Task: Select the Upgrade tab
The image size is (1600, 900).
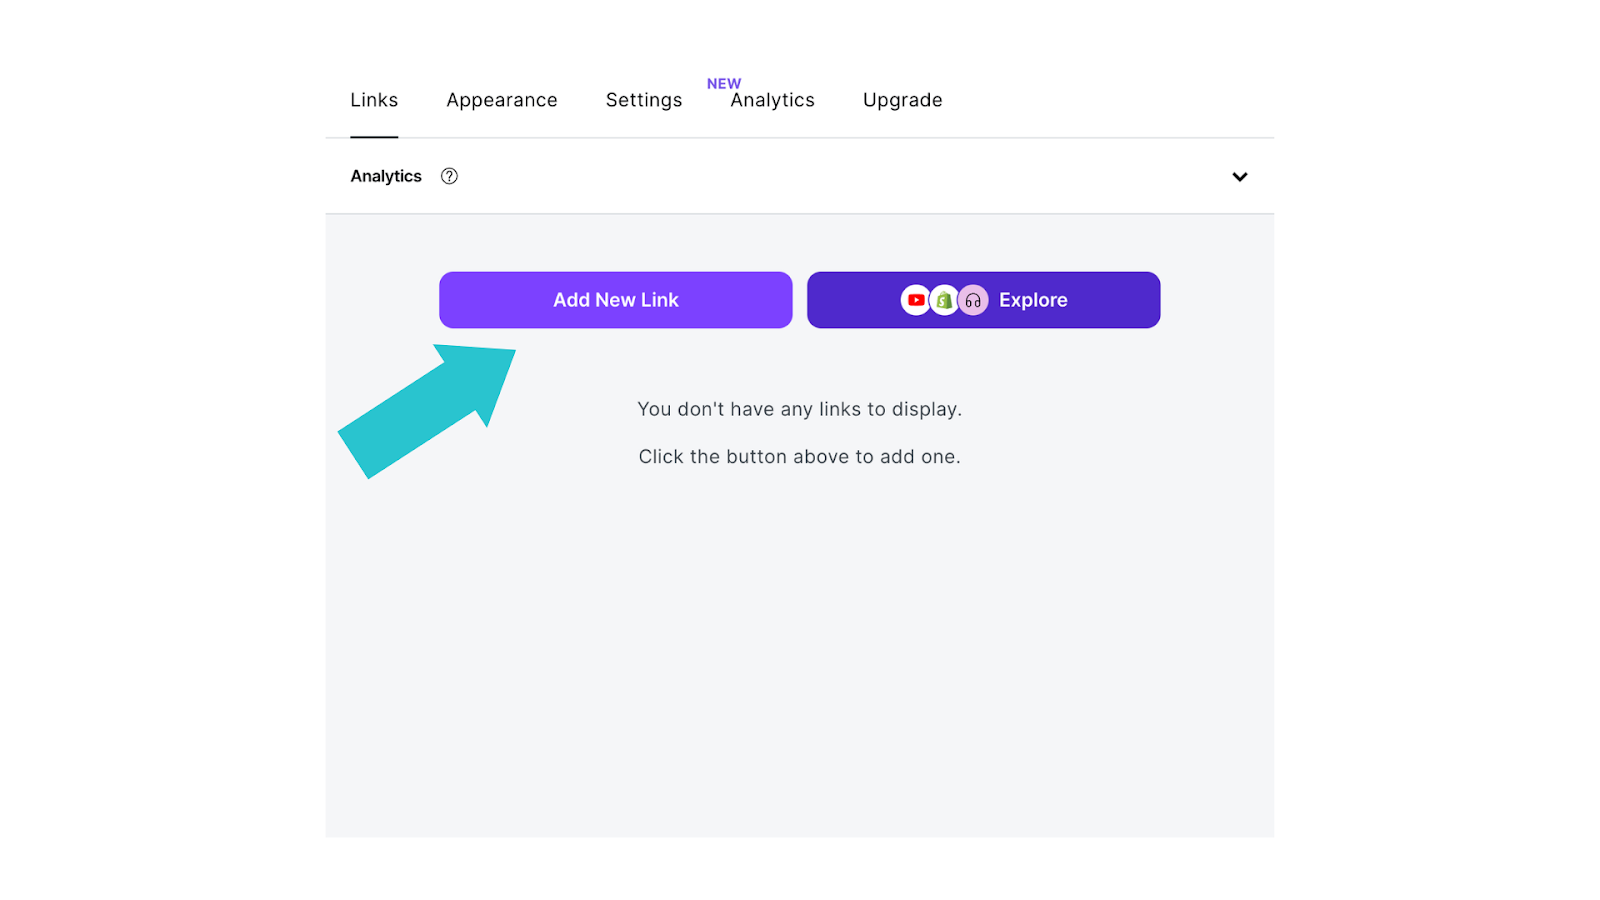Action: point(903,100)
